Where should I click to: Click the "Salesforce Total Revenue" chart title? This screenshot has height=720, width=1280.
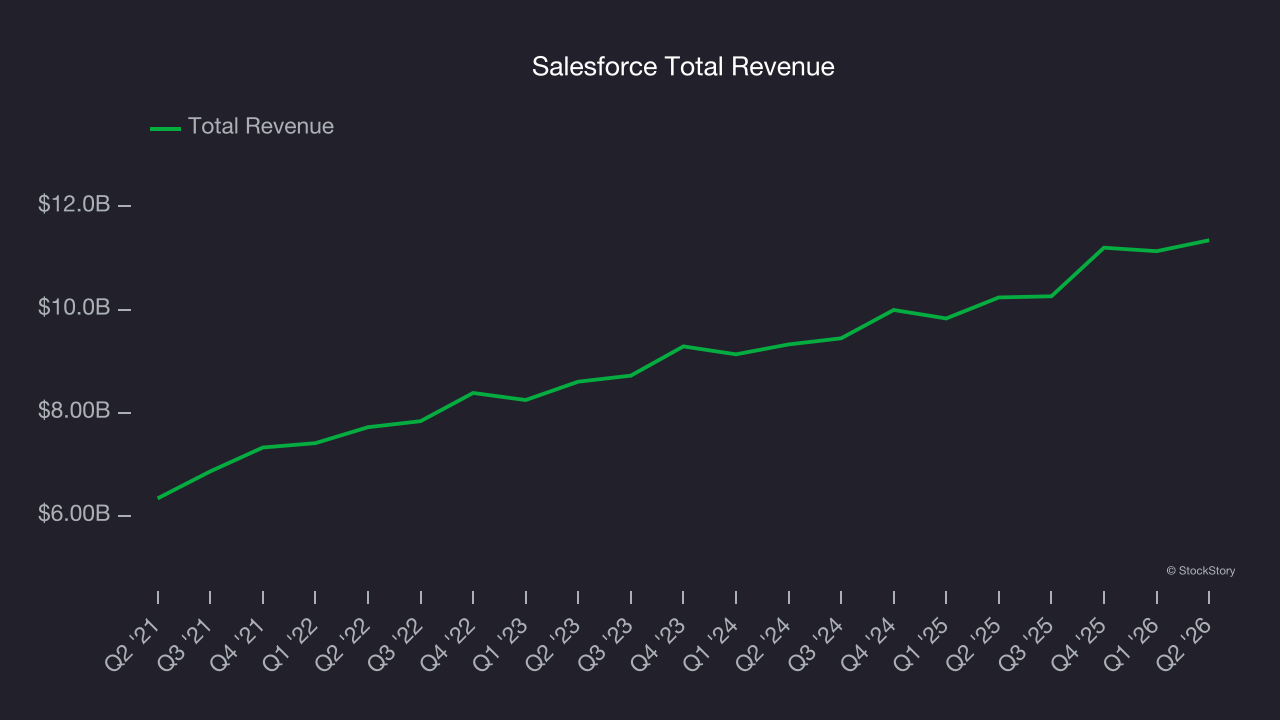pos(683,67)
